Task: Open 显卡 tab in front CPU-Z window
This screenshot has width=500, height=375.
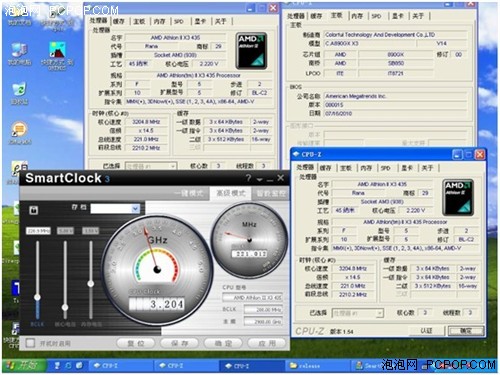Action: (407, 168)
